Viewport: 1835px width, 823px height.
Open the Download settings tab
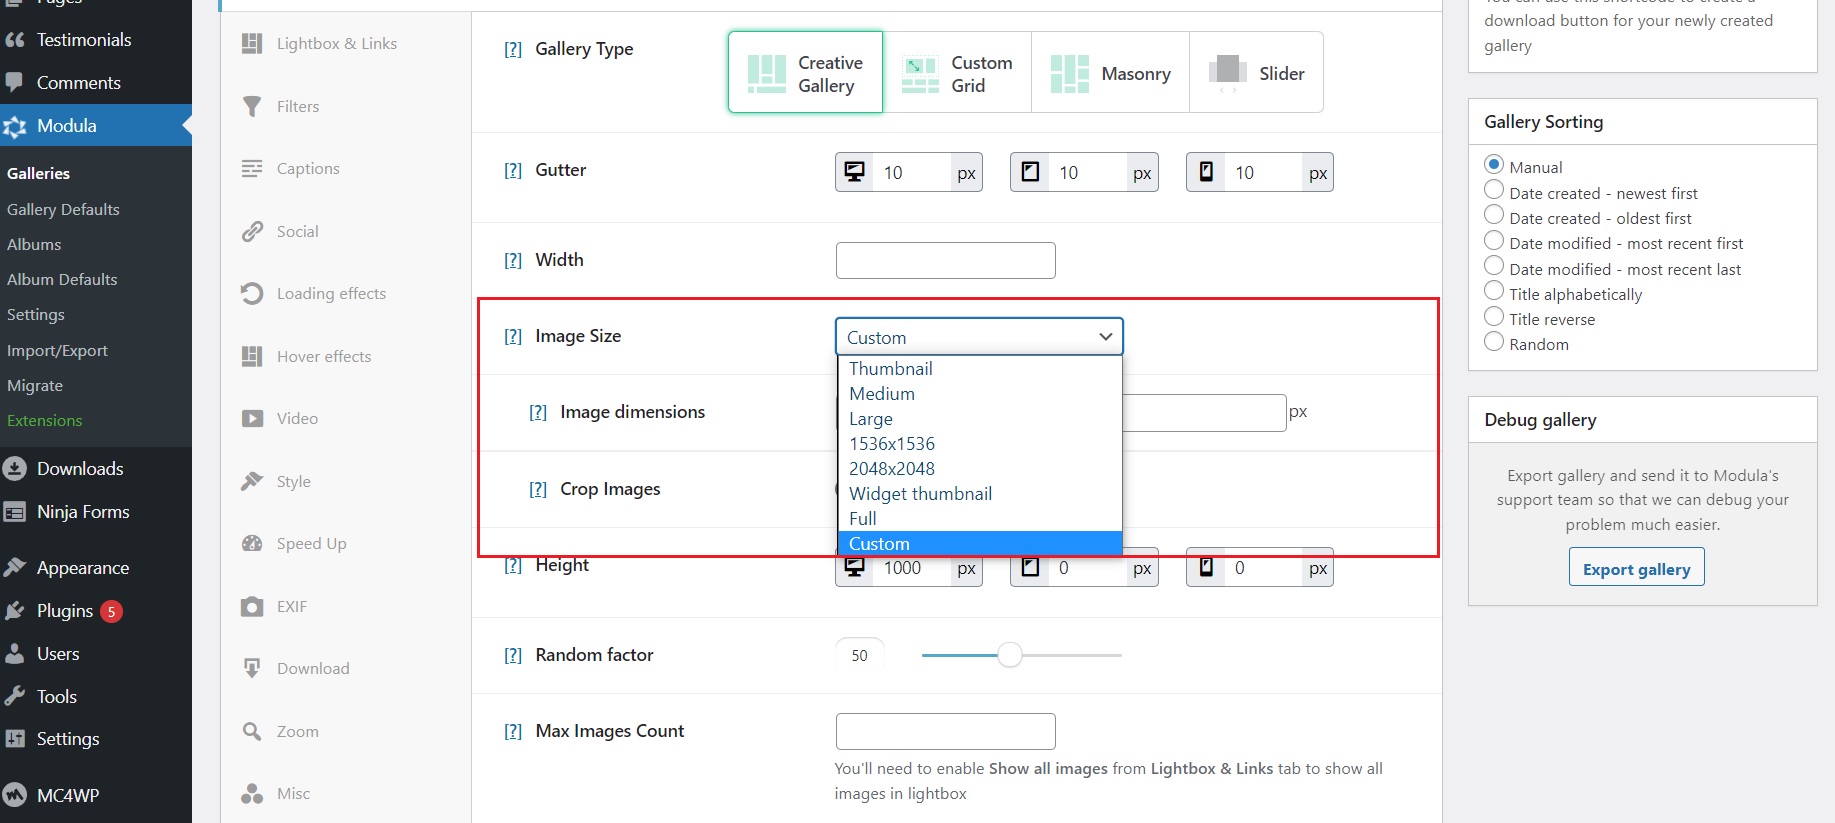click(x=346, y=668)
